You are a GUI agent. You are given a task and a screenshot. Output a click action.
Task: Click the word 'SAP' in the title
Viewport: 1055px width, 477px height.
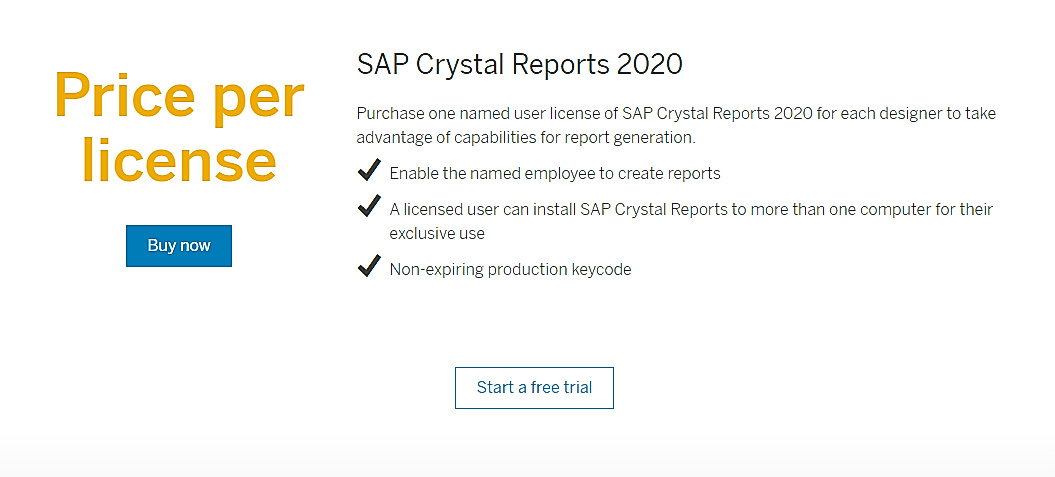pyautogui.click(x=382, y=65)
